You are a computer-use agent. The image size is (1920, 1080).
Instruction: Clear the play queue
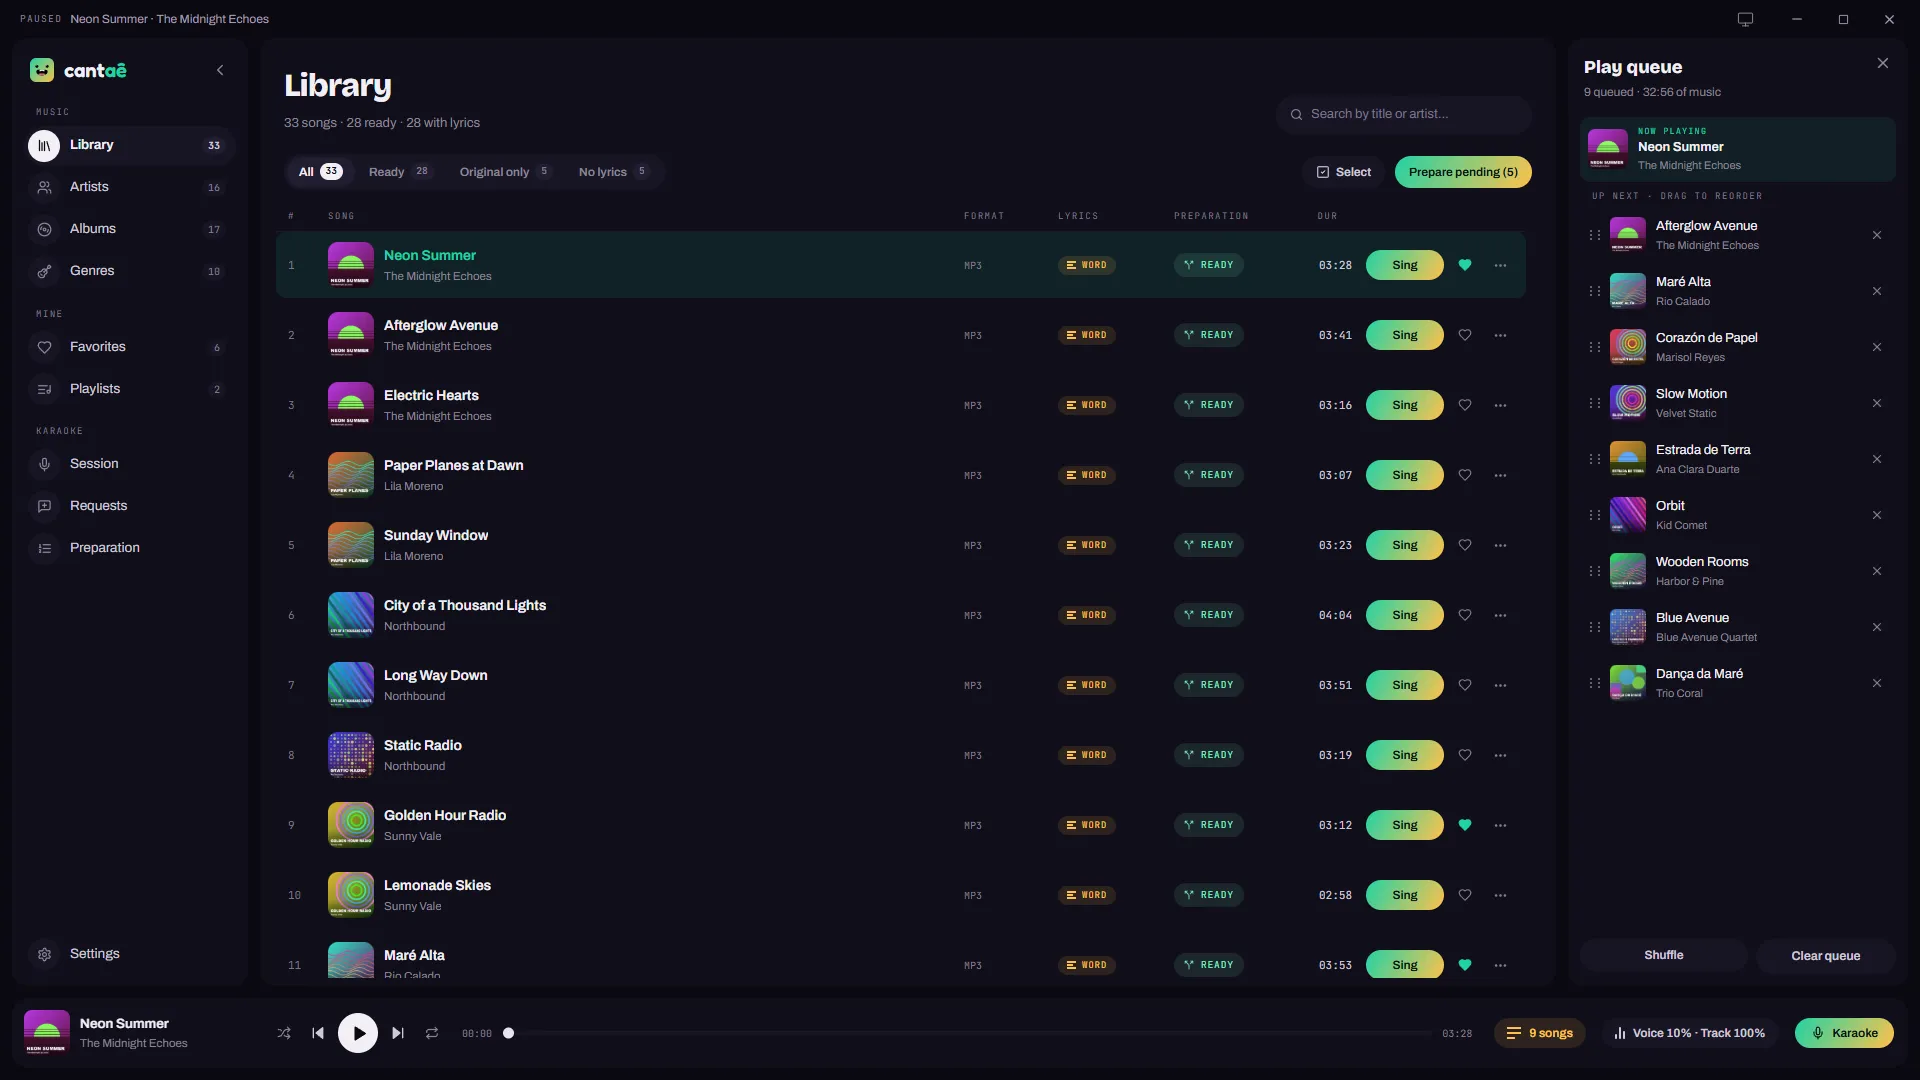(x=1826, y=955)
